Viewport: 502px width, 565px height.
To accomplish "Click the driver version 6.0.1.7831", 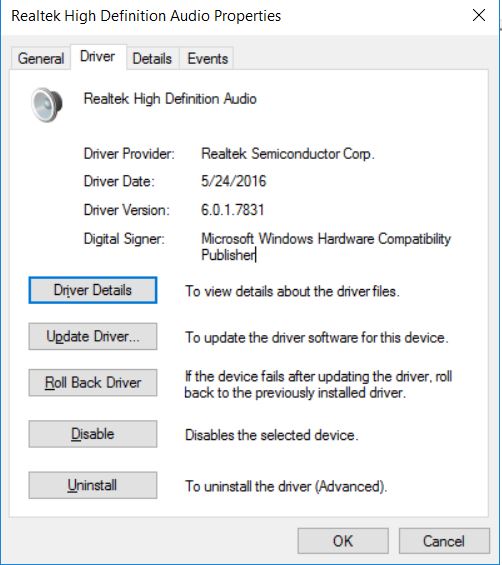I will [x=233, y=210].
